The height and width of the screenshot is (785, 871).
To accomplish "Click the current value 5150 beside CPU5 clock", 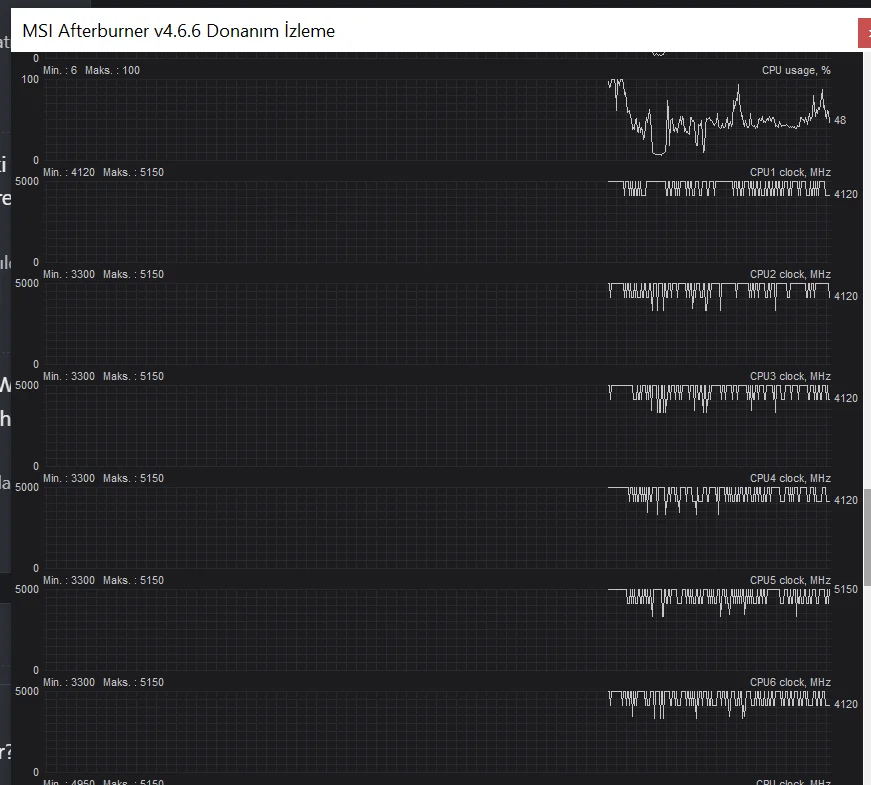I will point(845,589).
